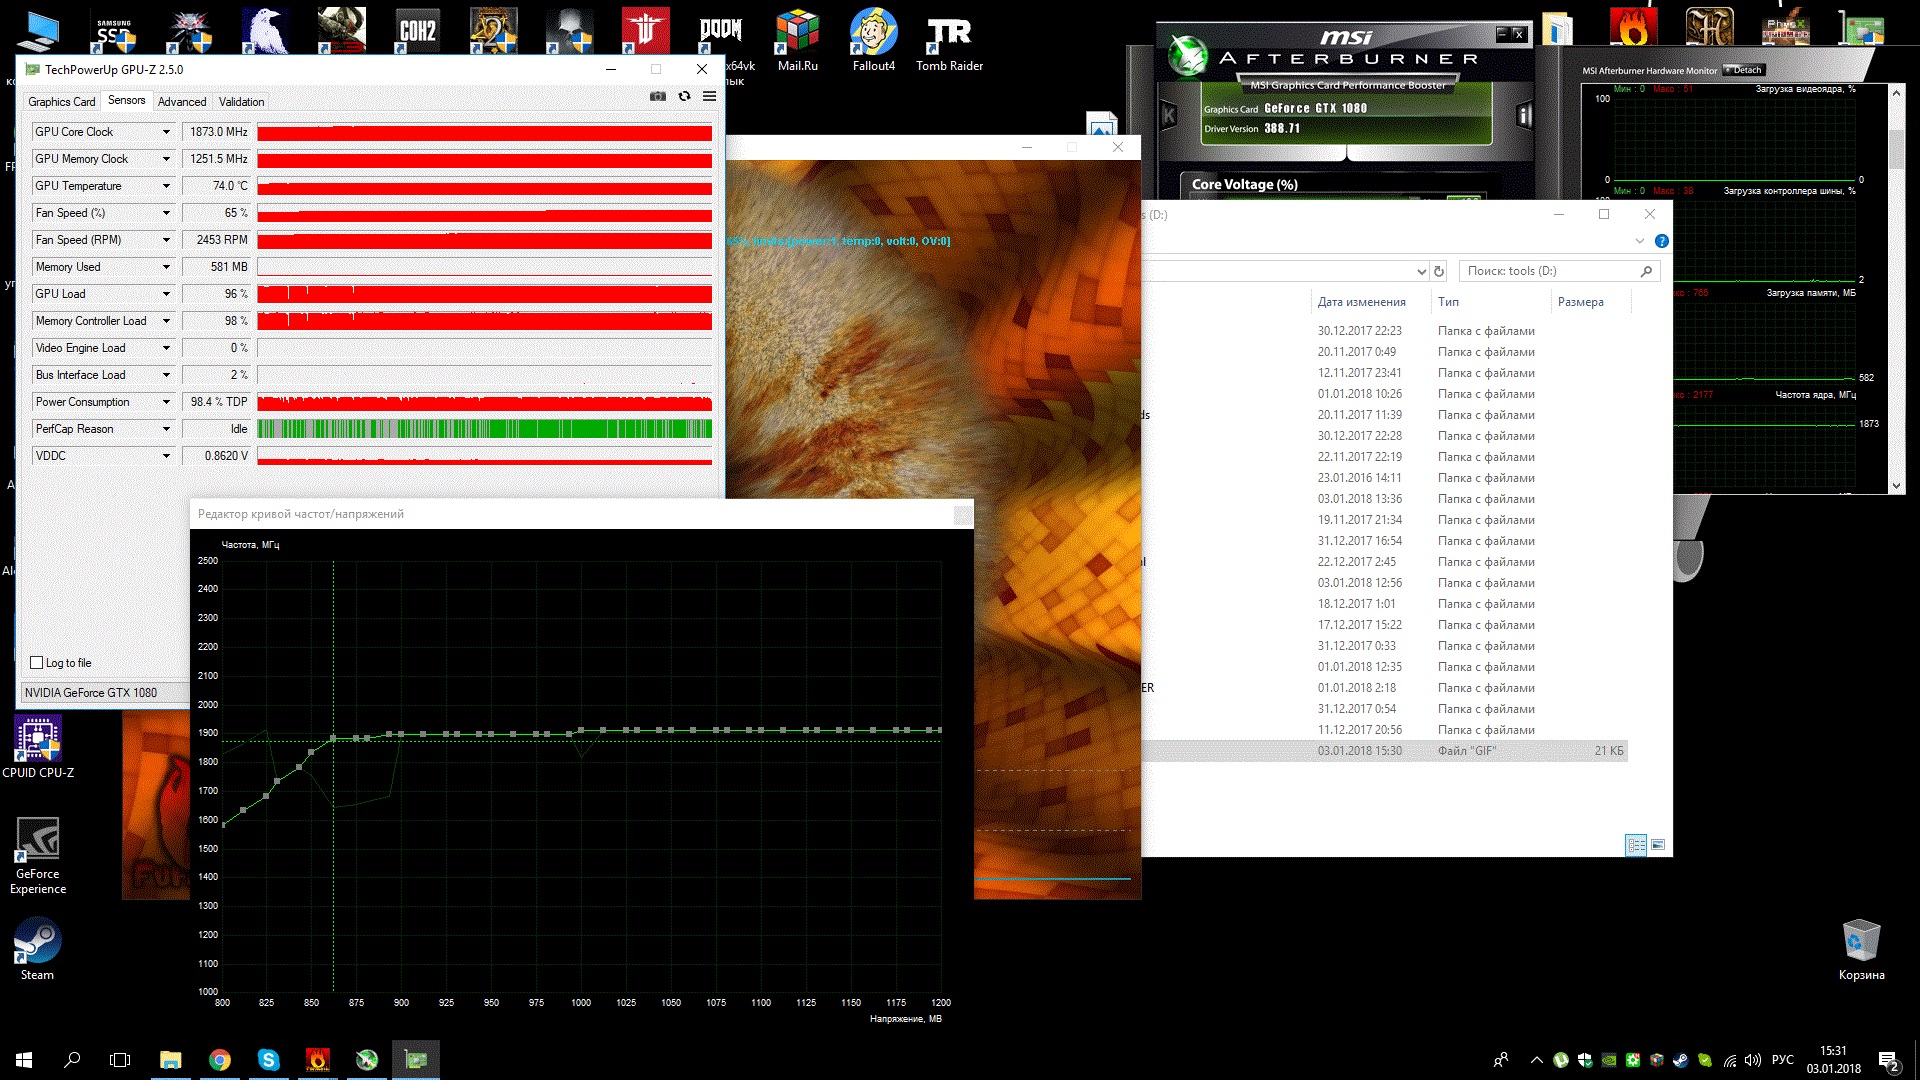Image resolution: width=1920 pixels, height=1080 pixels.
Task: Expand the GPU Core Clock sensor dropdown
Action: [x=166, y=132]
